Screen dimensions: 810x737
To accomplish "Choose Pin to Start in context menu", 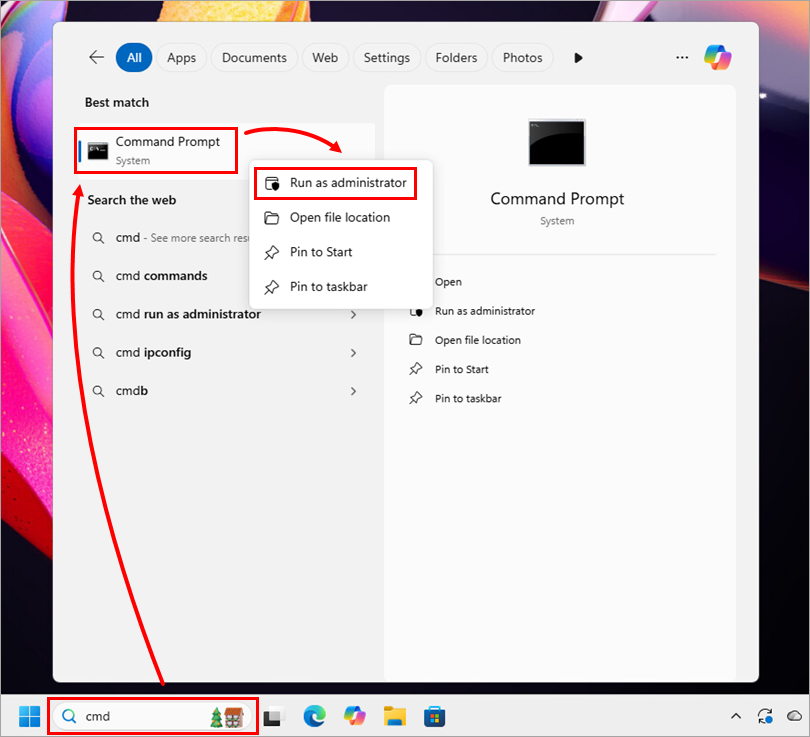I will point(320,252).
